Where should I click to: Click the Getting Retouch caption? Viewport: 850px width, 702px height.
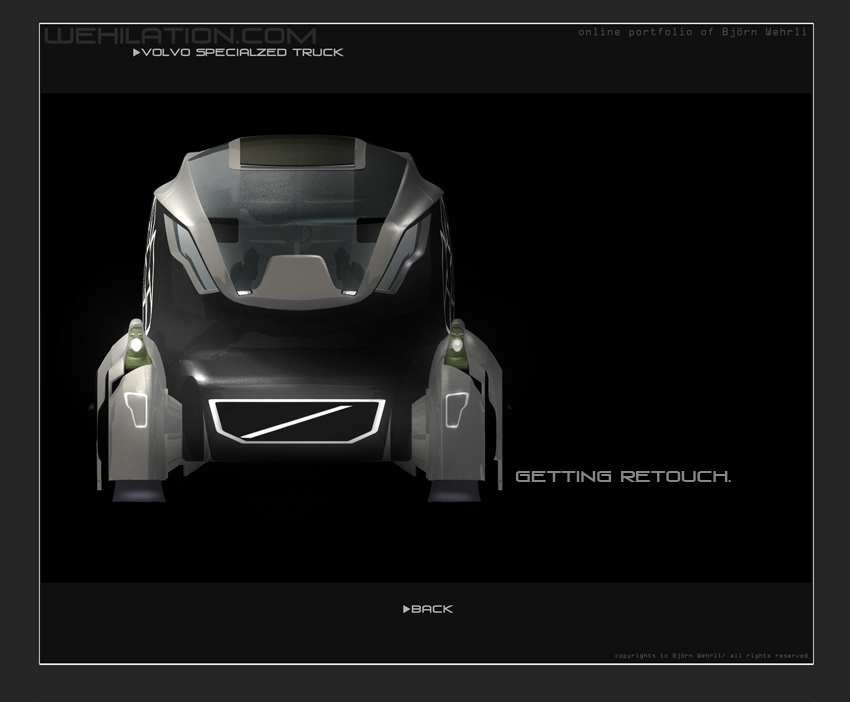coord(623,477)
